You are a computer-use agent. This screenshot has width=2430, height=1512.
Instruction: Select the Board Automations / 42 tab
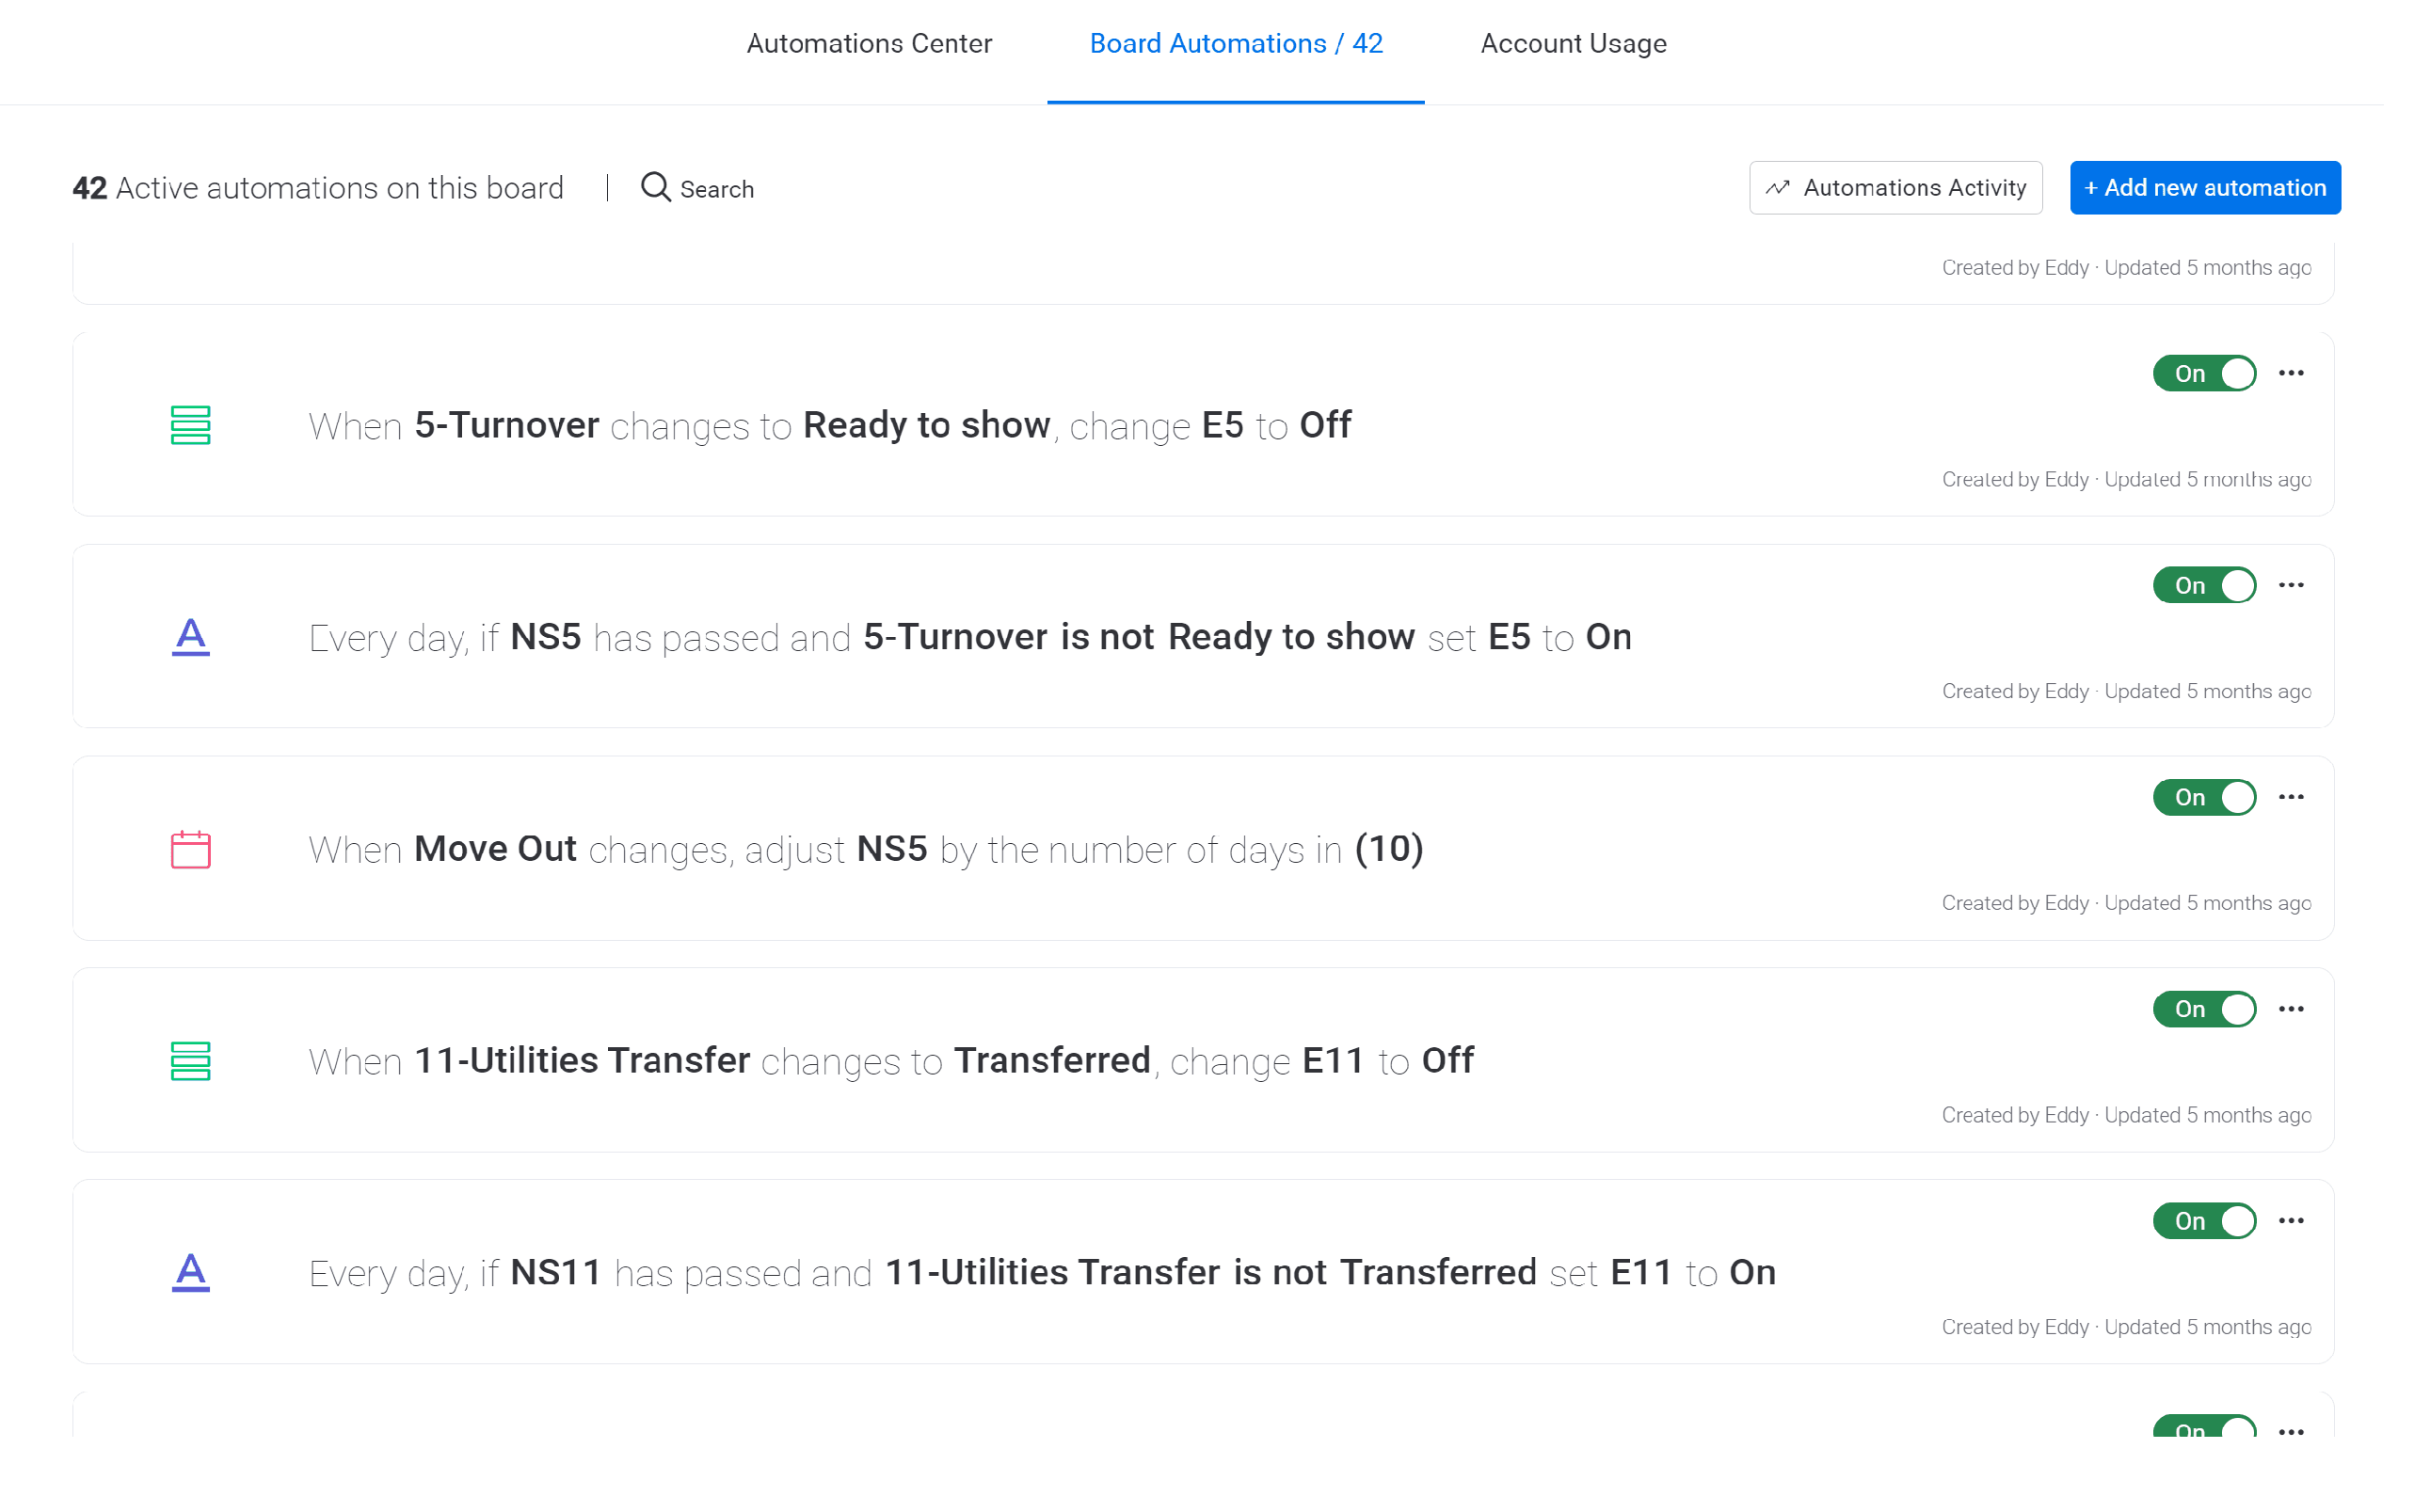[x=1236, y=44]
